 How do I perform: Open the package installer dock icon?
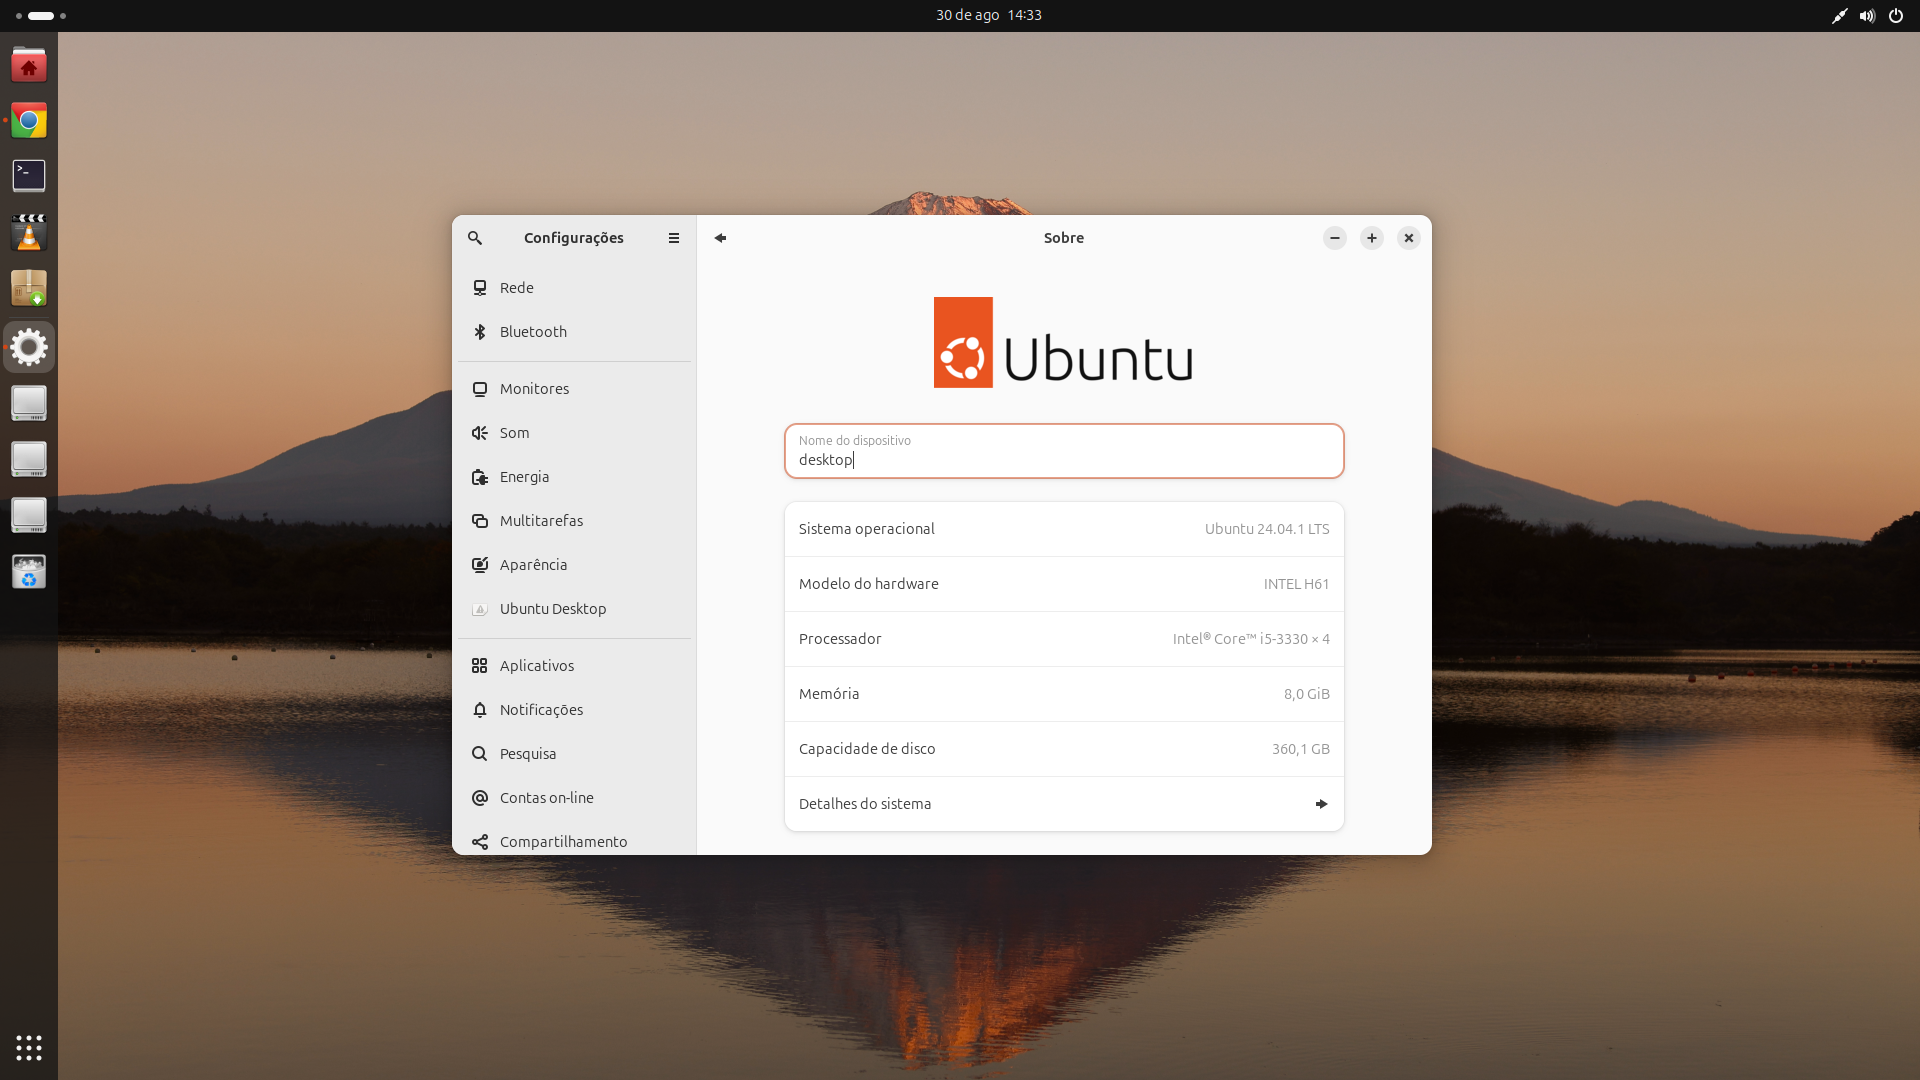click(29, 289)
